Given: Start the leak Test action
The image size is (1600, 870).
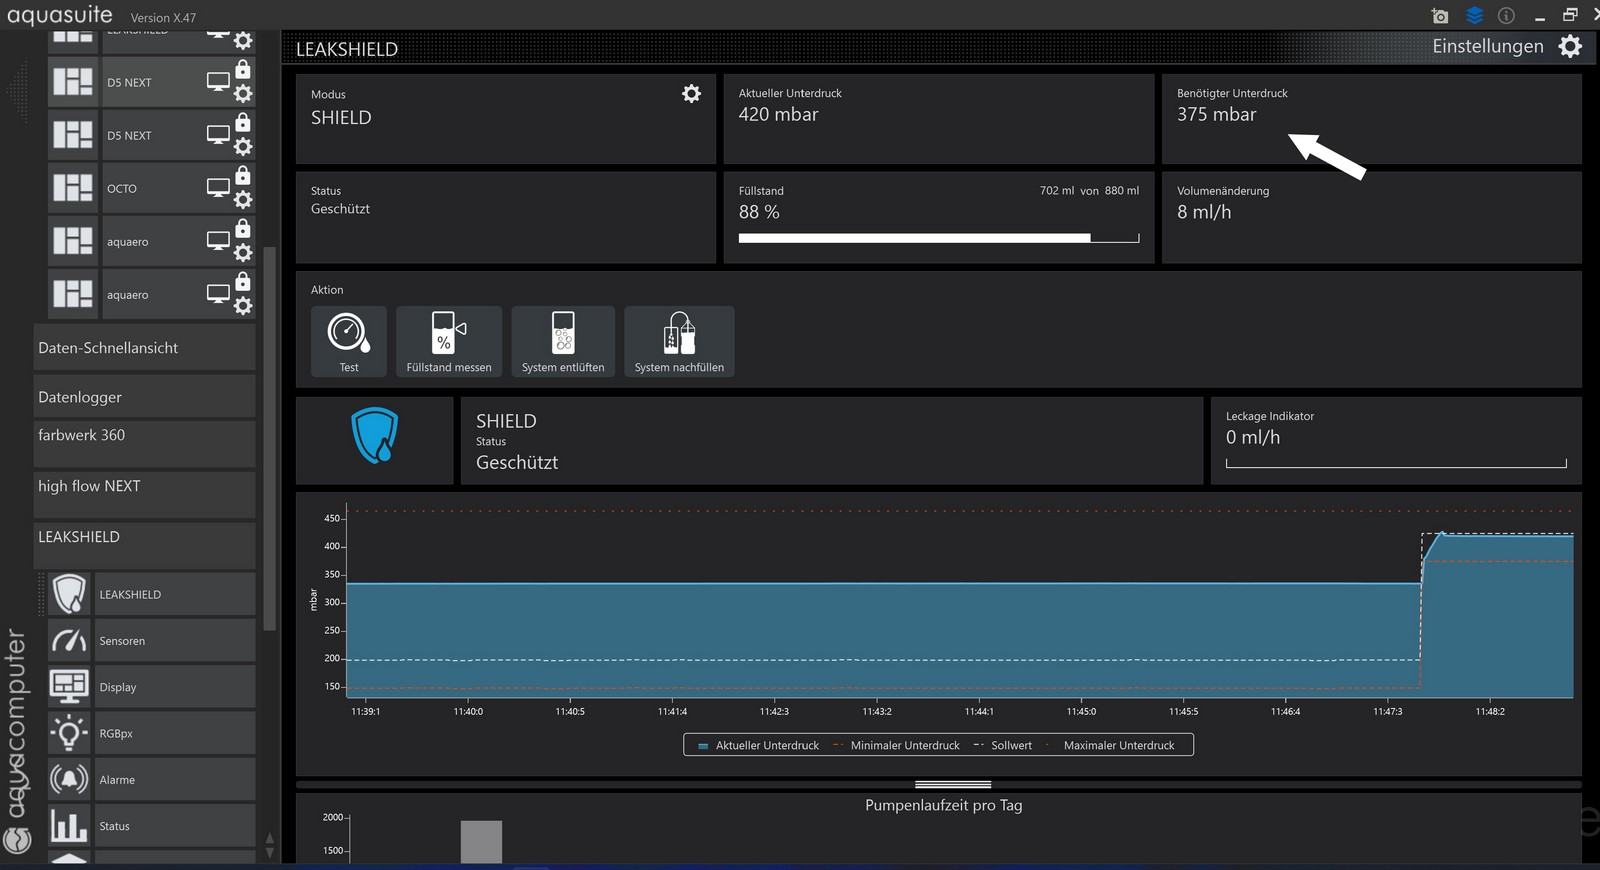Looking at the screenshot, I should [x=348, y=342].
